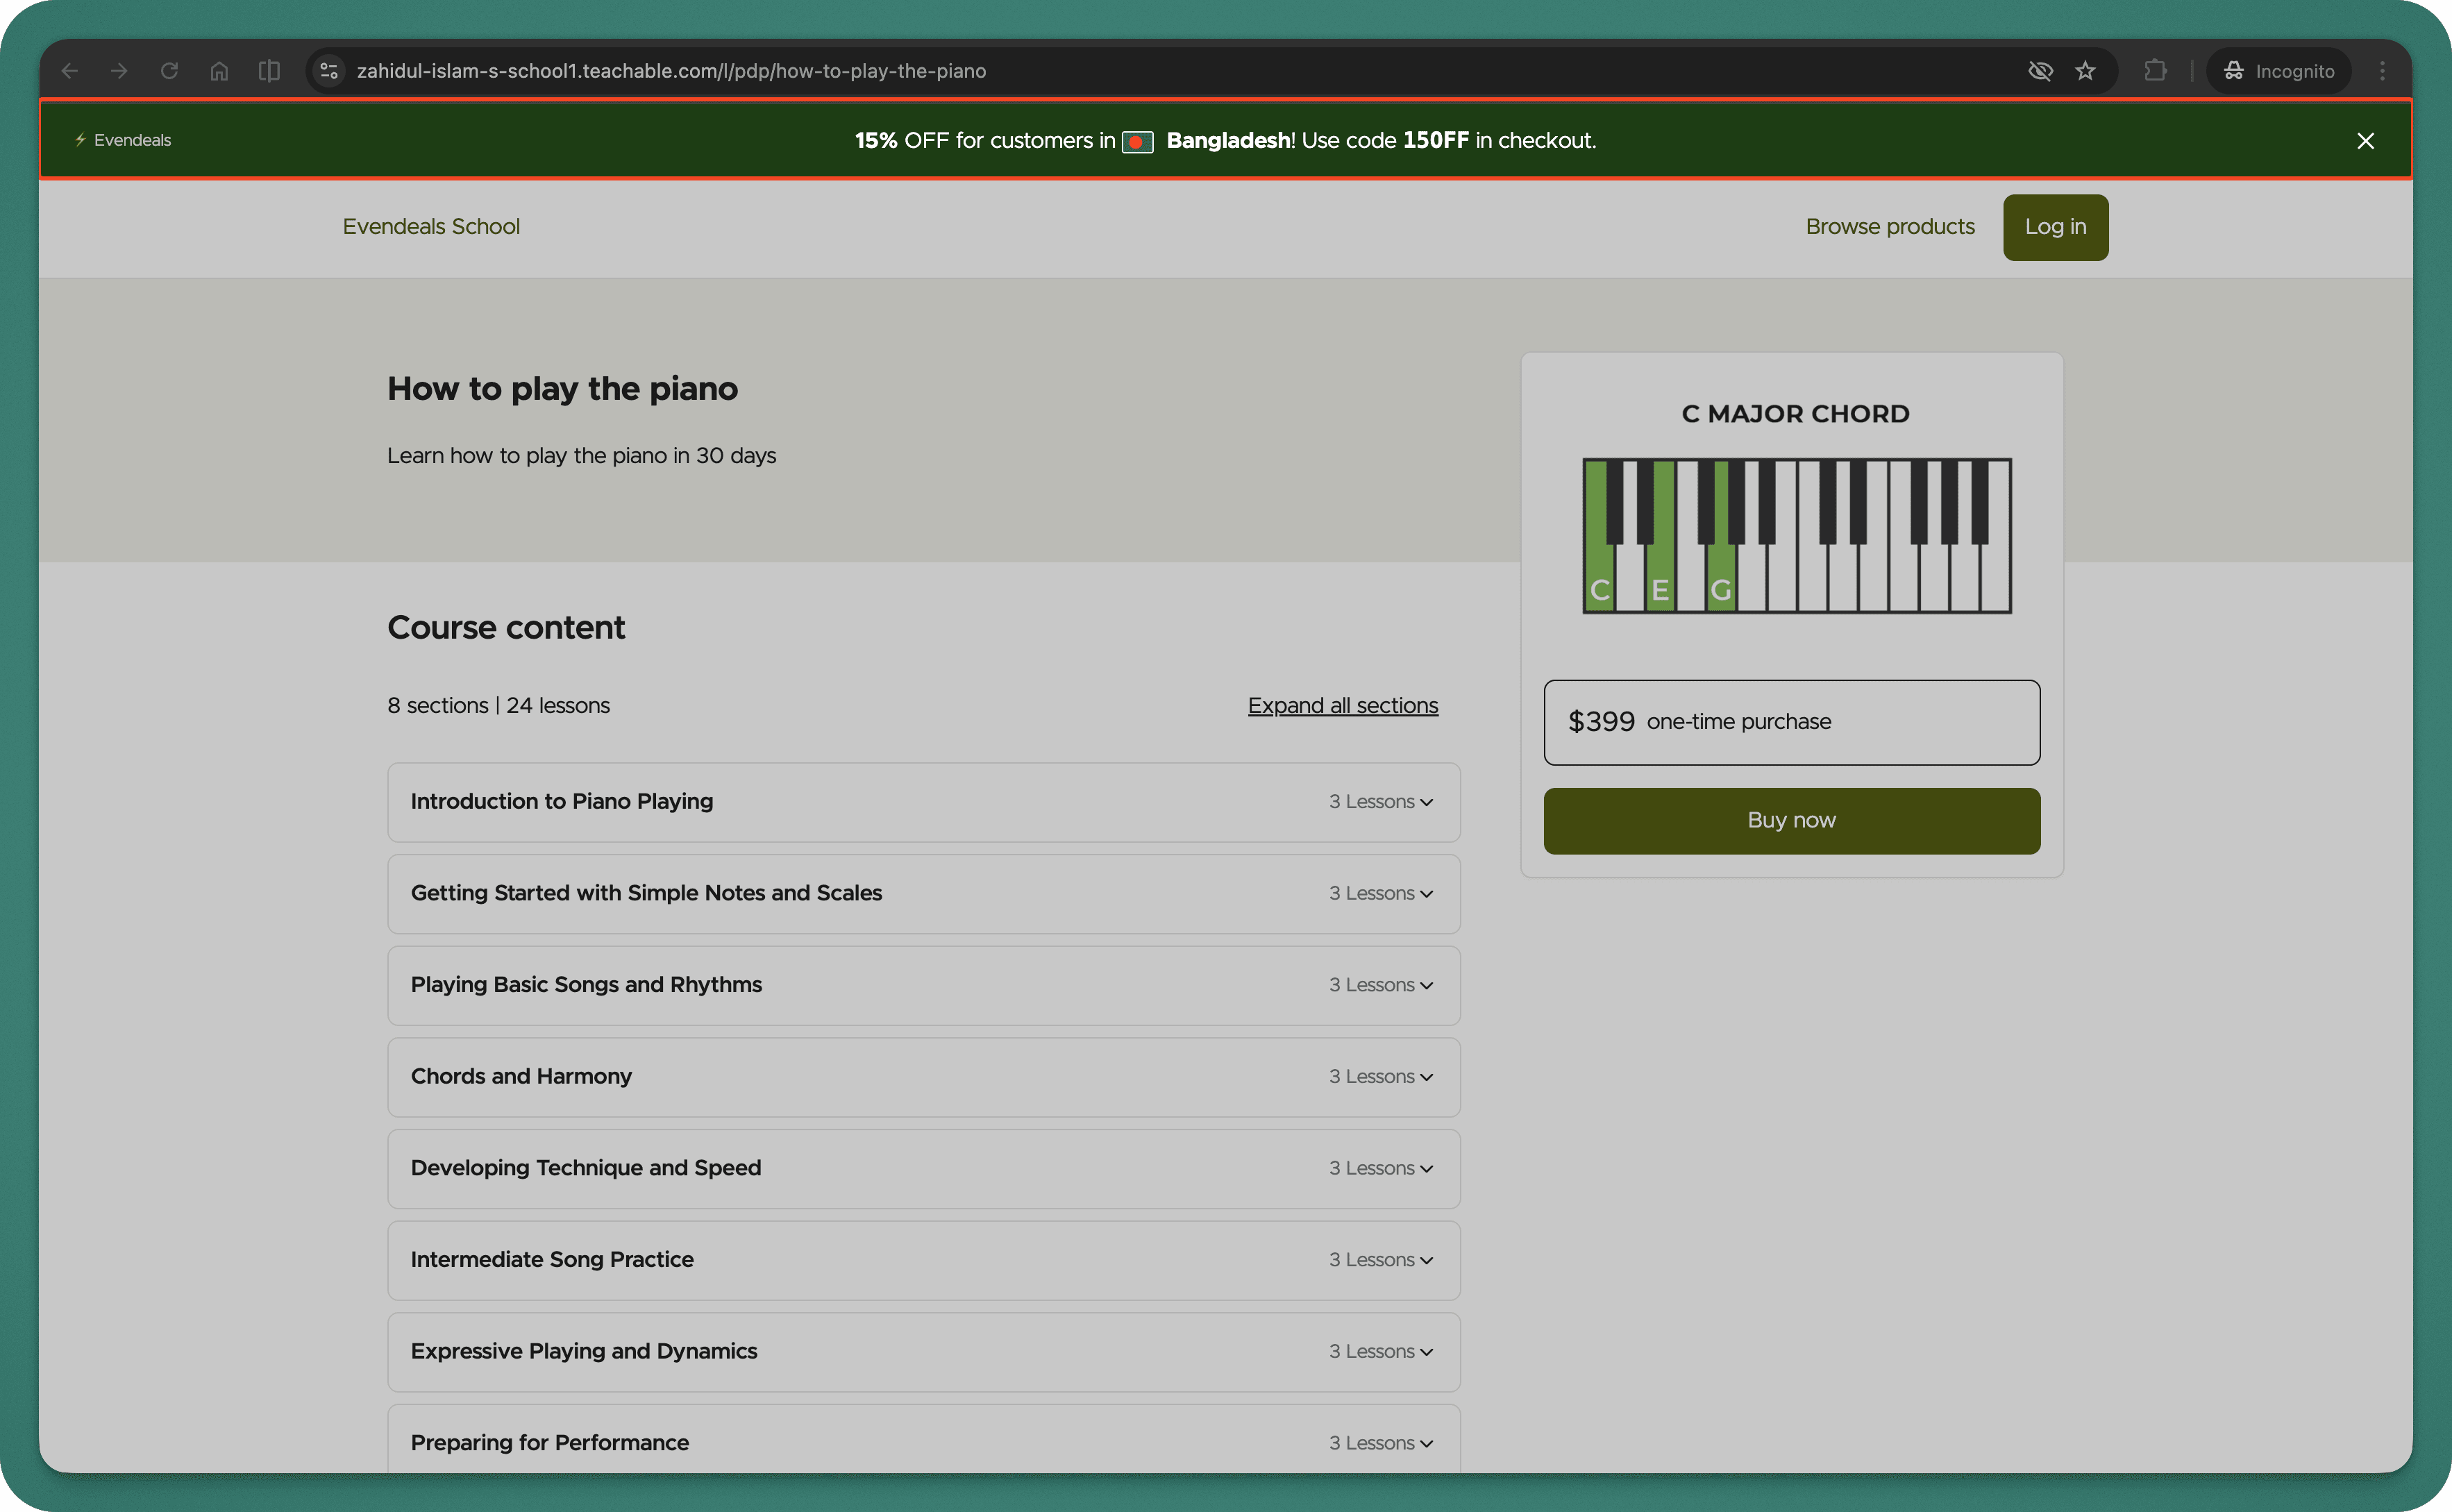2452x1512 pixels.
Task: Expand Intermediate Song Practice lessons chevron
Action: (x=1427, y=1261)
